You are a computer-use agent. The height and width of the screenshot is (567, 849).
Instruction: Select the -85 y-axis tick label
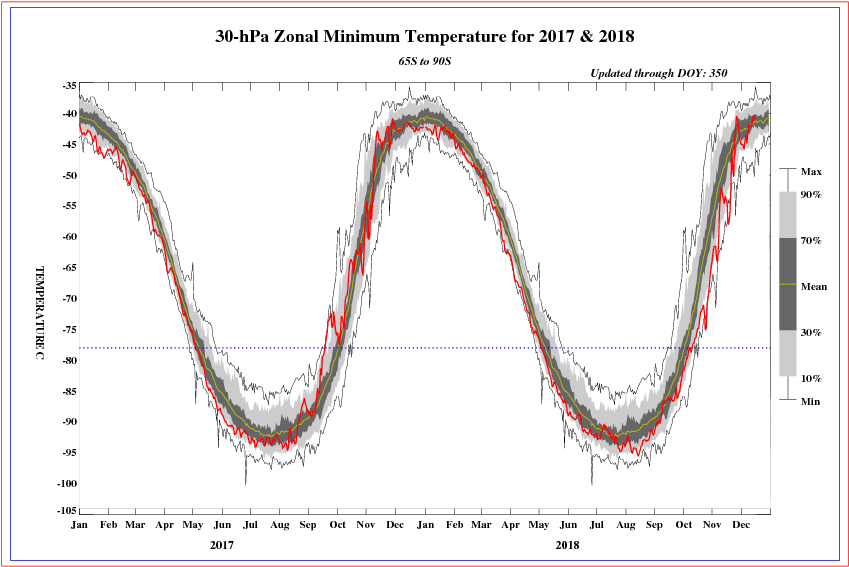[x=70, y=390]
